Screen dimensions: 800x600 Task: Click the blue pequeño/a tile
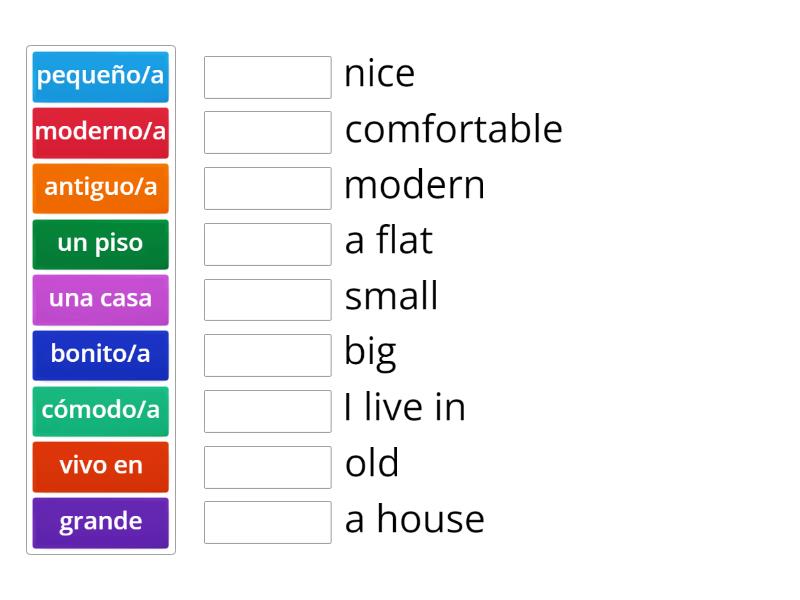[100, 77]
